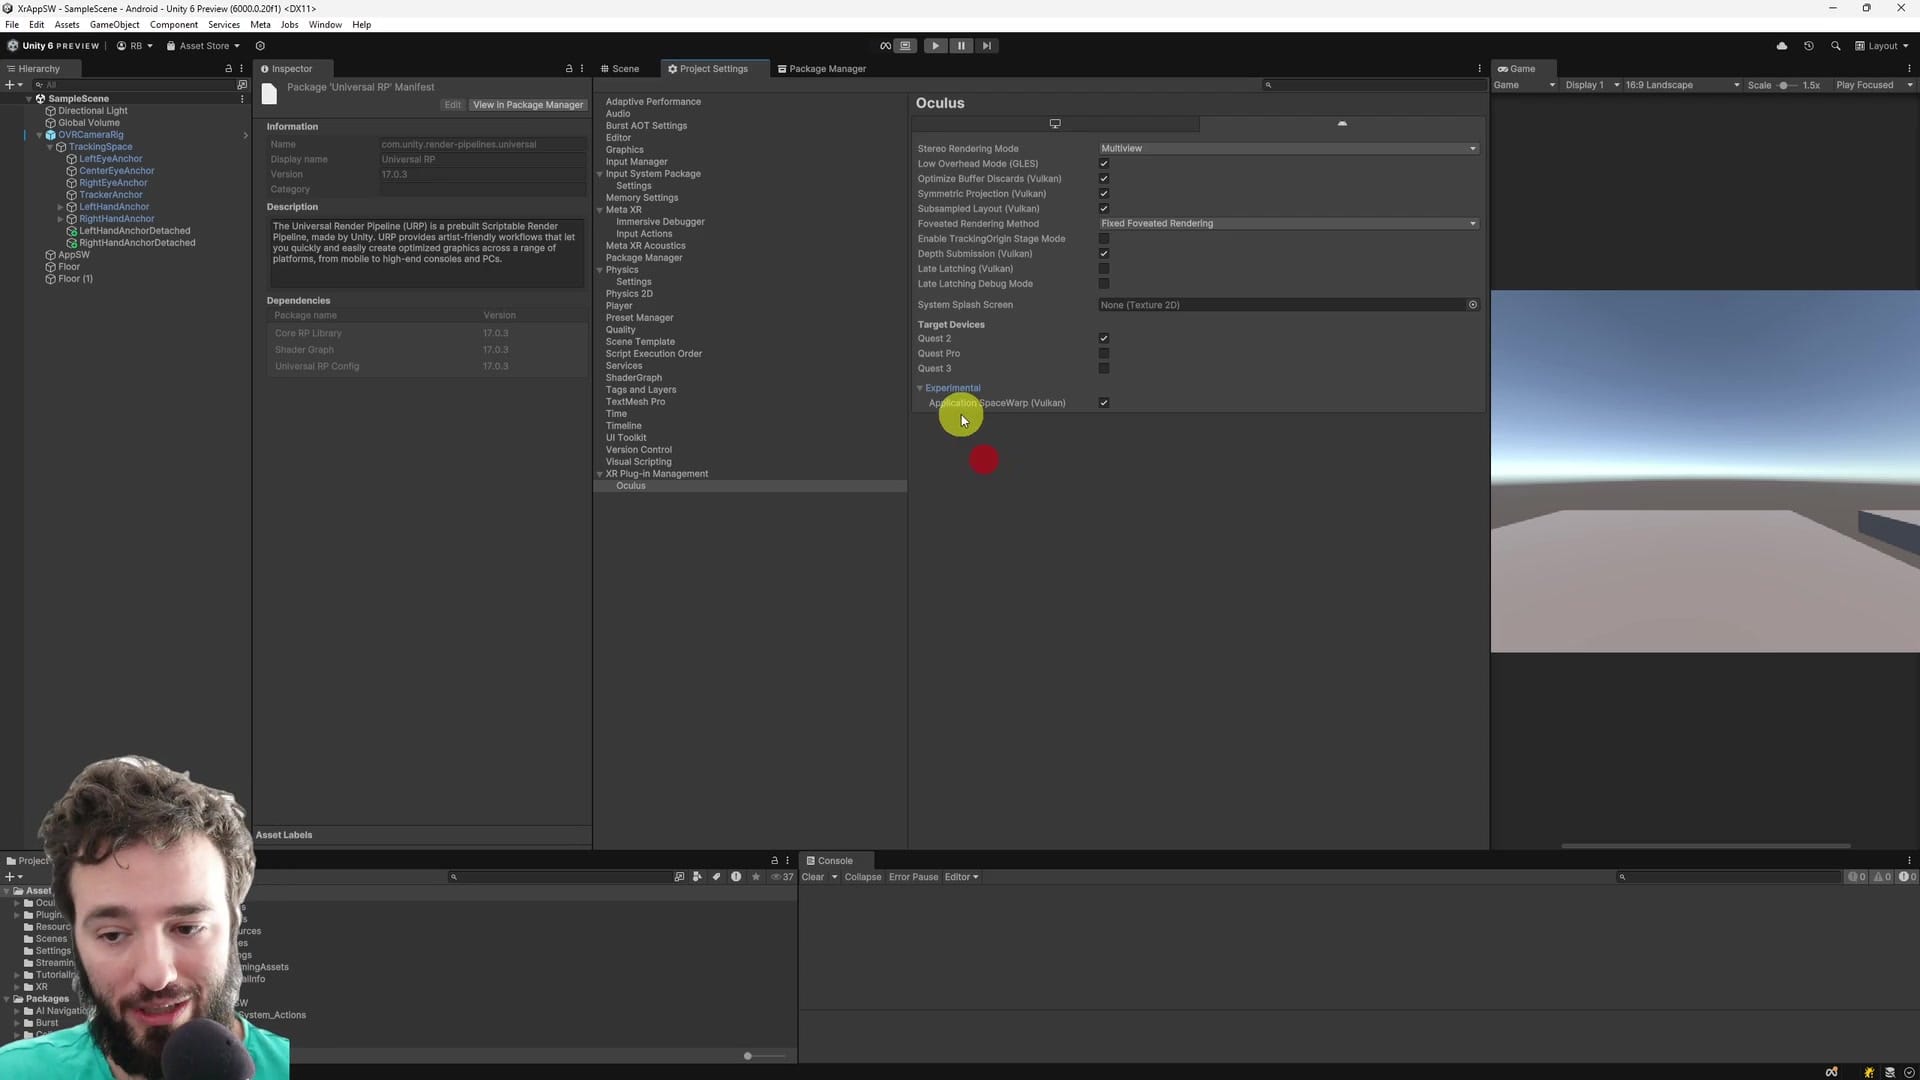The width and height of the screenshot is (1920, 1080).
Task: Enable Quest 3 as a target device
Action: 1103,368
